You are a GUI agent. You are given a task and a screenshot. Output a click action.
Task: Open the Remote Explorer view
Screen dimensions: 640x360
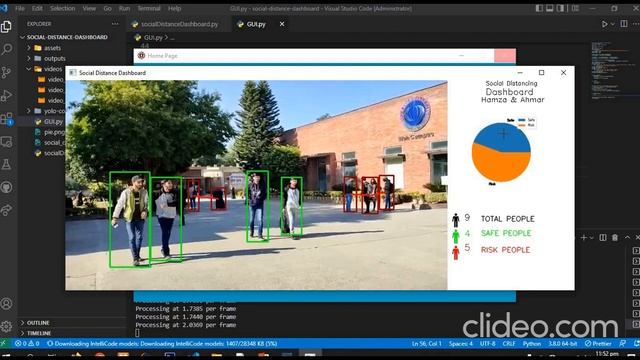(x=6, y=142)
